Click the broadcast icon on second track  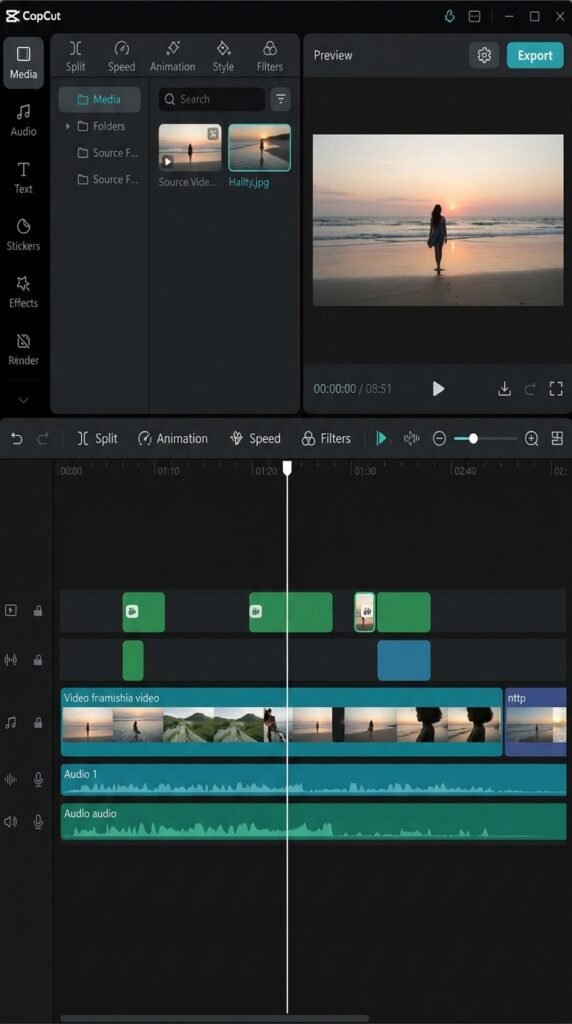click(x=11, y=660)
